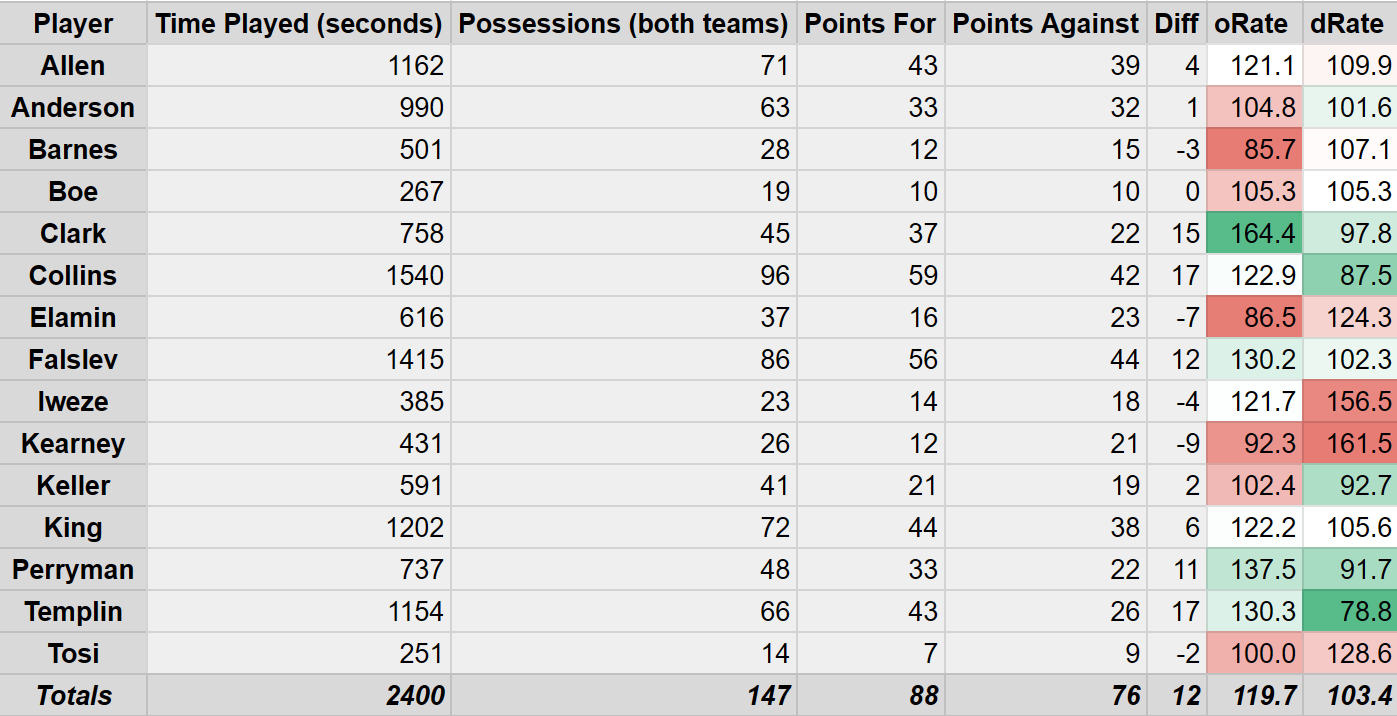Click Clark's green 164.4 oRate cell
The image size is (1397, 716).
tap(1254, 234)
